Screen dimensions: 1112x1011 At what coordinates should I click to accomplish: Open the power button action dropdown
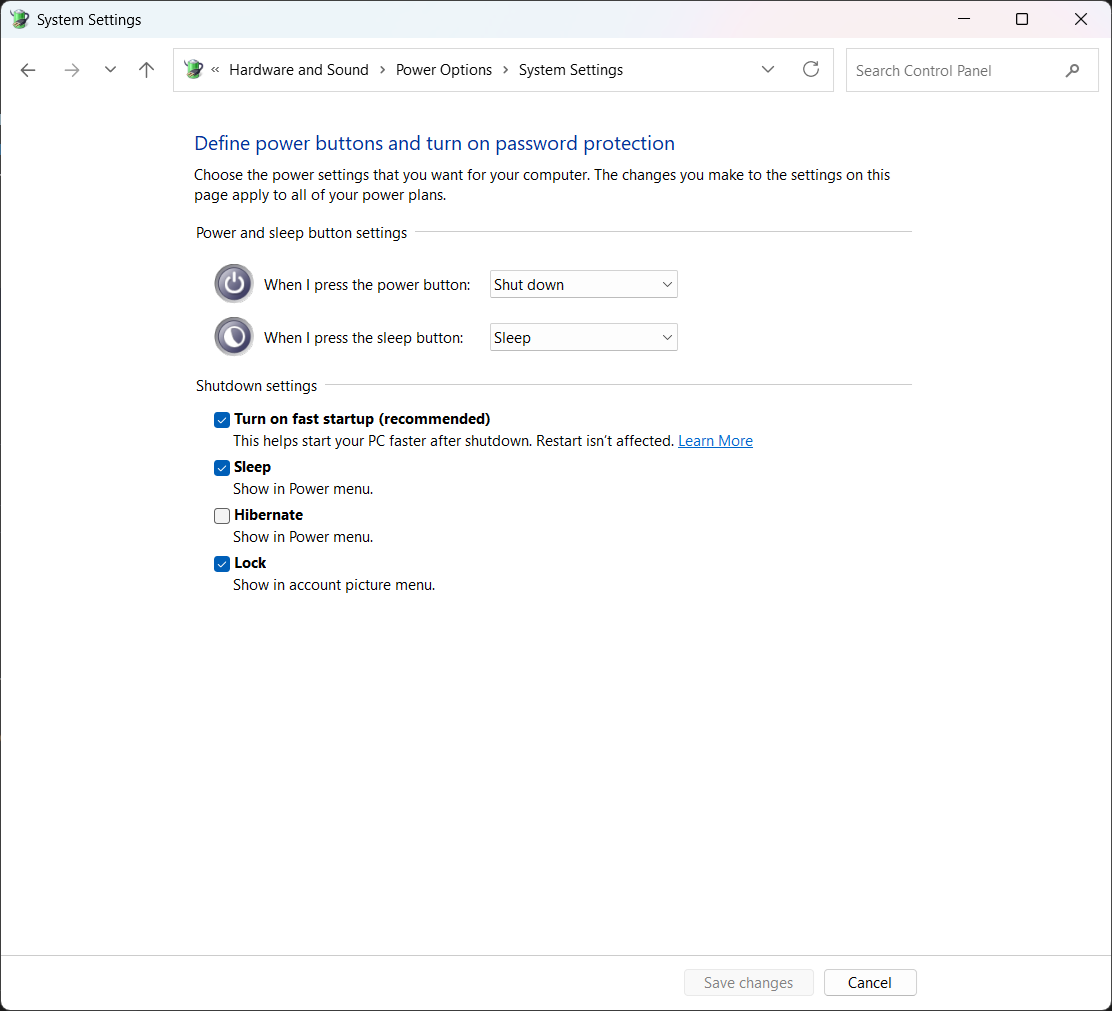[x=584, y=285]
